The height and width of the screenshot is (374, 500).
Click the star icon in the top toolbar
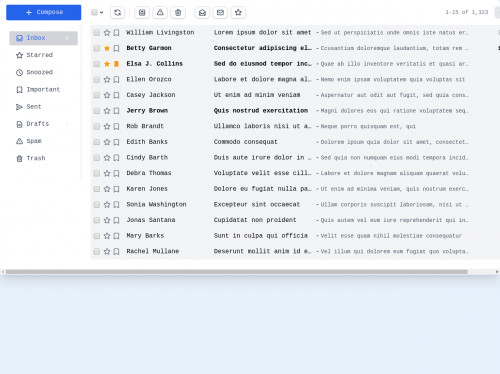(238, 12)
